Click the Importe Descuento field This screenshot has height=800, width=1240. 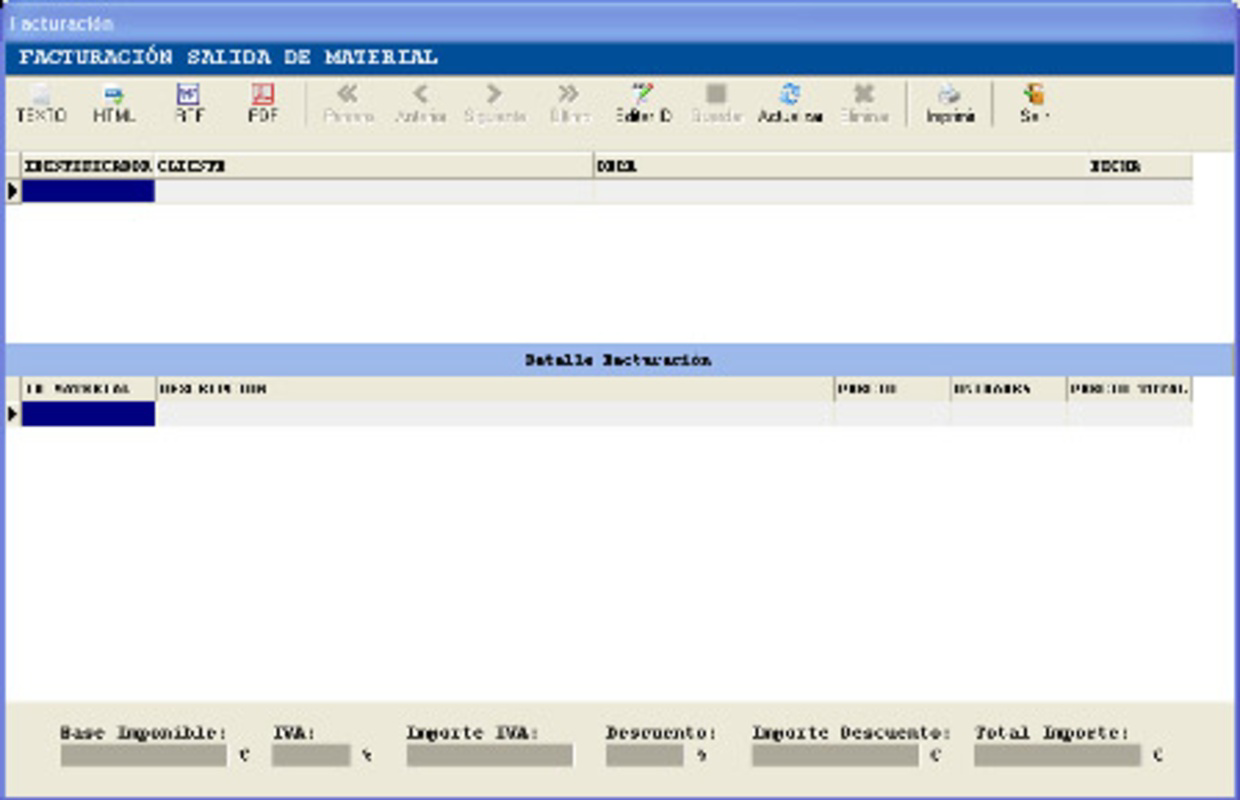tap(835, 755)
